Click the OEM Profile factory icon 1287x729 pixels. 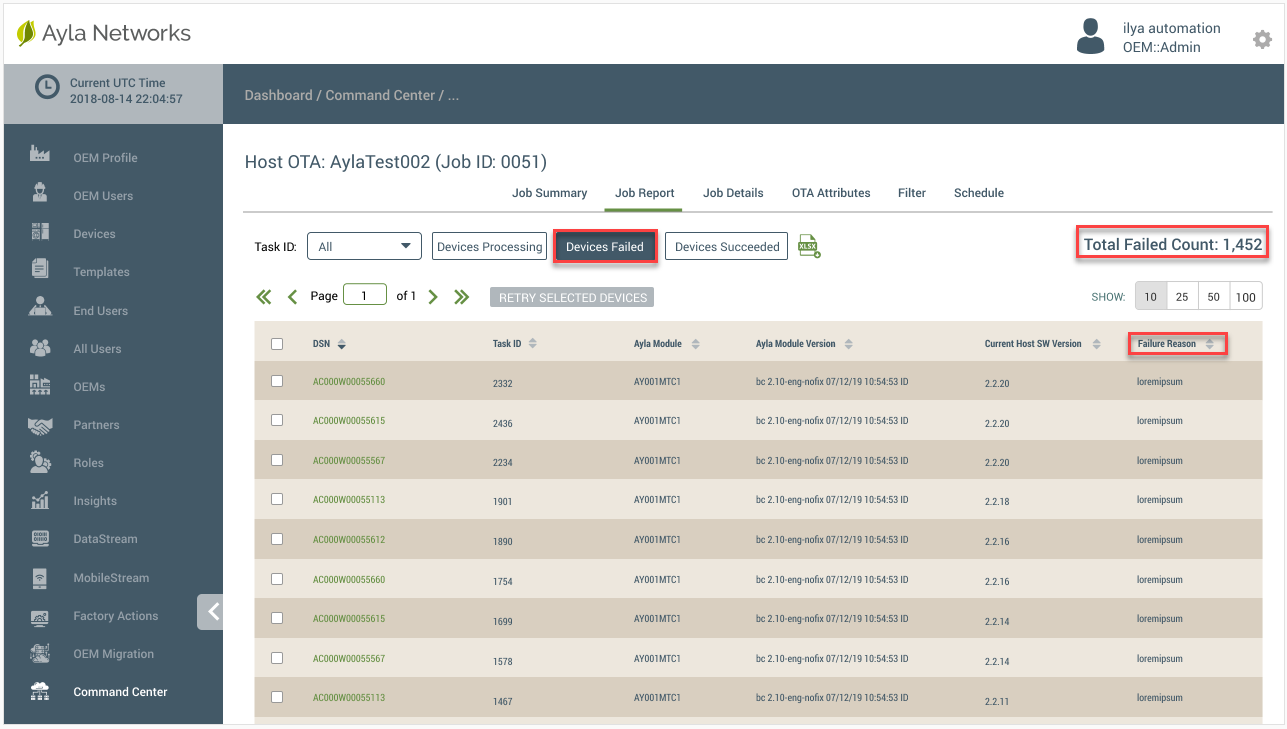tap(40, 154)
